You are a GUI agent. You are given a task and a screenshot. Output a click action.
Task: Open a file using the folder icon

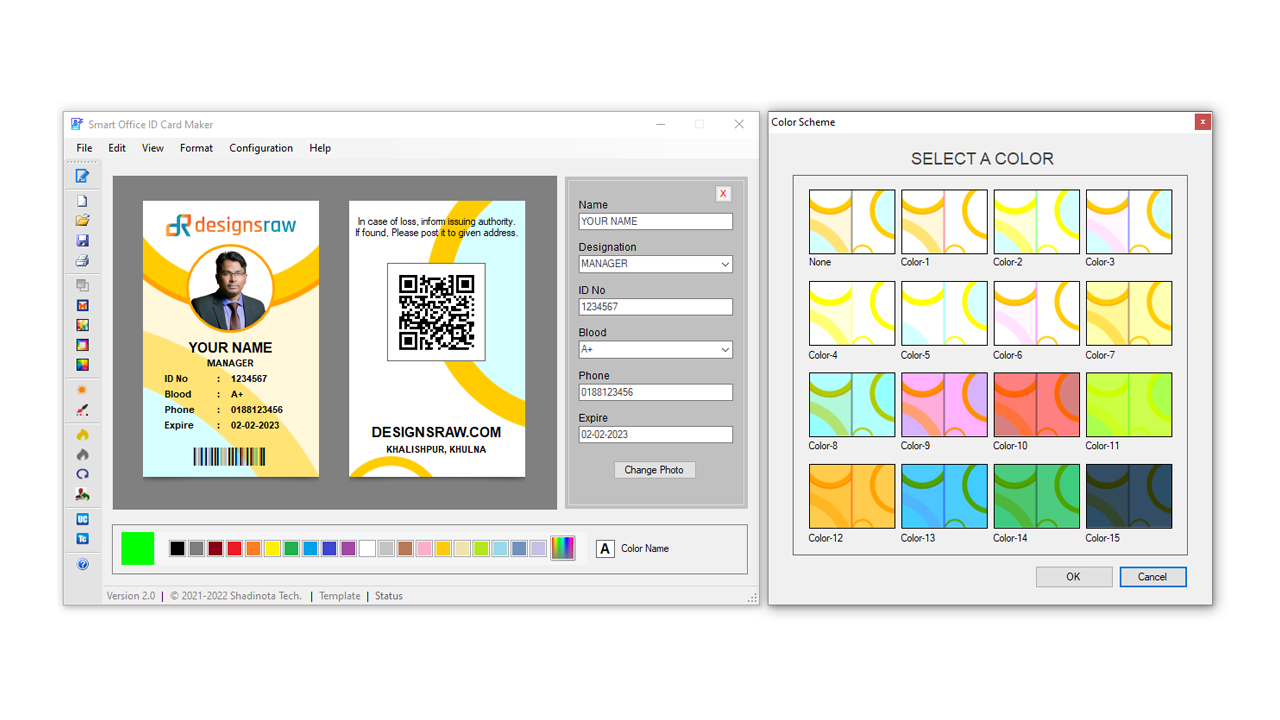82,220
